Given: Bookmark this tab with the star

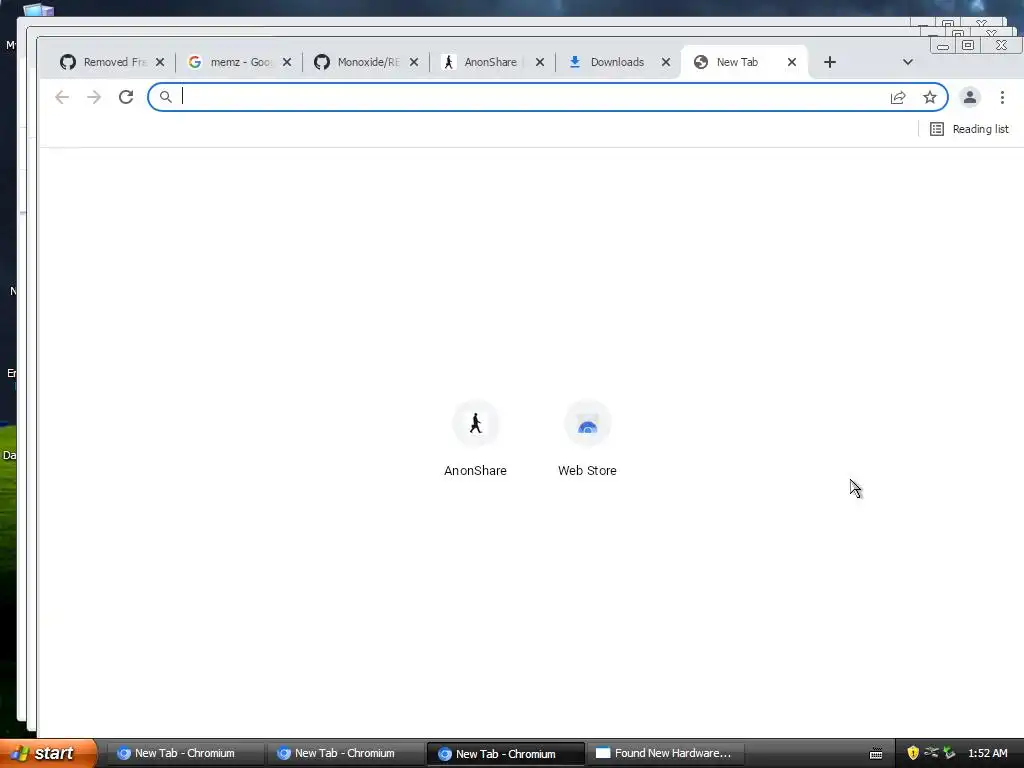Looking at the screenshot, I should click(930, 97).
